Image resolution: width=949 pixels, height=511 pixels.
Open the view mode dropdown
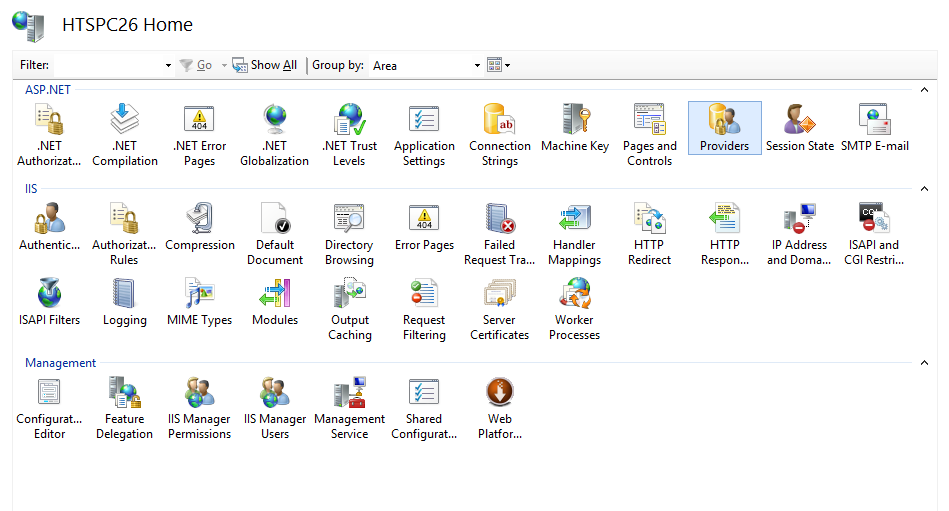click(x=499, y=65)
